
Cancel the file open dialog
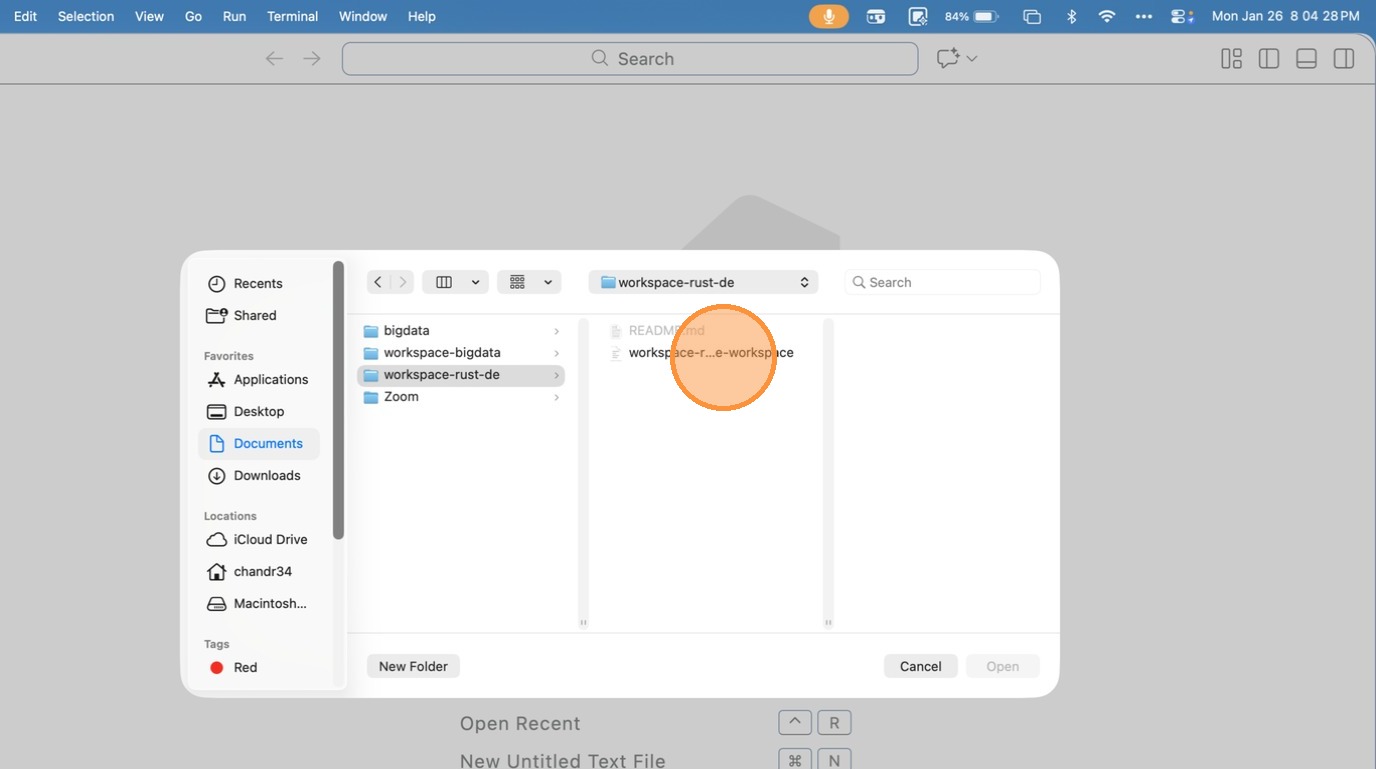[921, 666]
